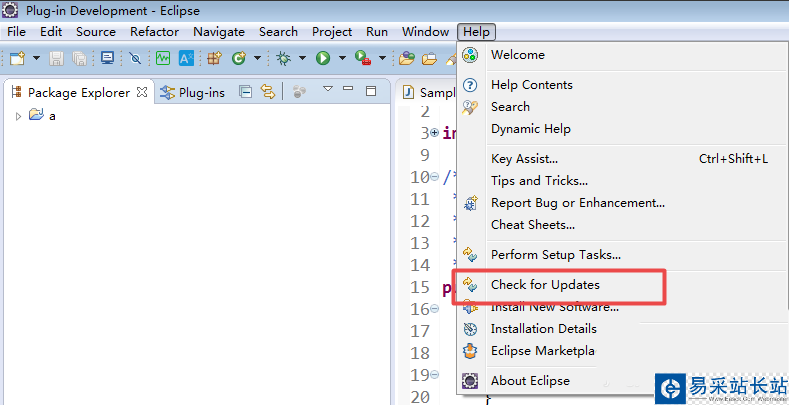789x405 pixels.
Task: Switch to the Plug-ins tab
Action: point(192,93)
